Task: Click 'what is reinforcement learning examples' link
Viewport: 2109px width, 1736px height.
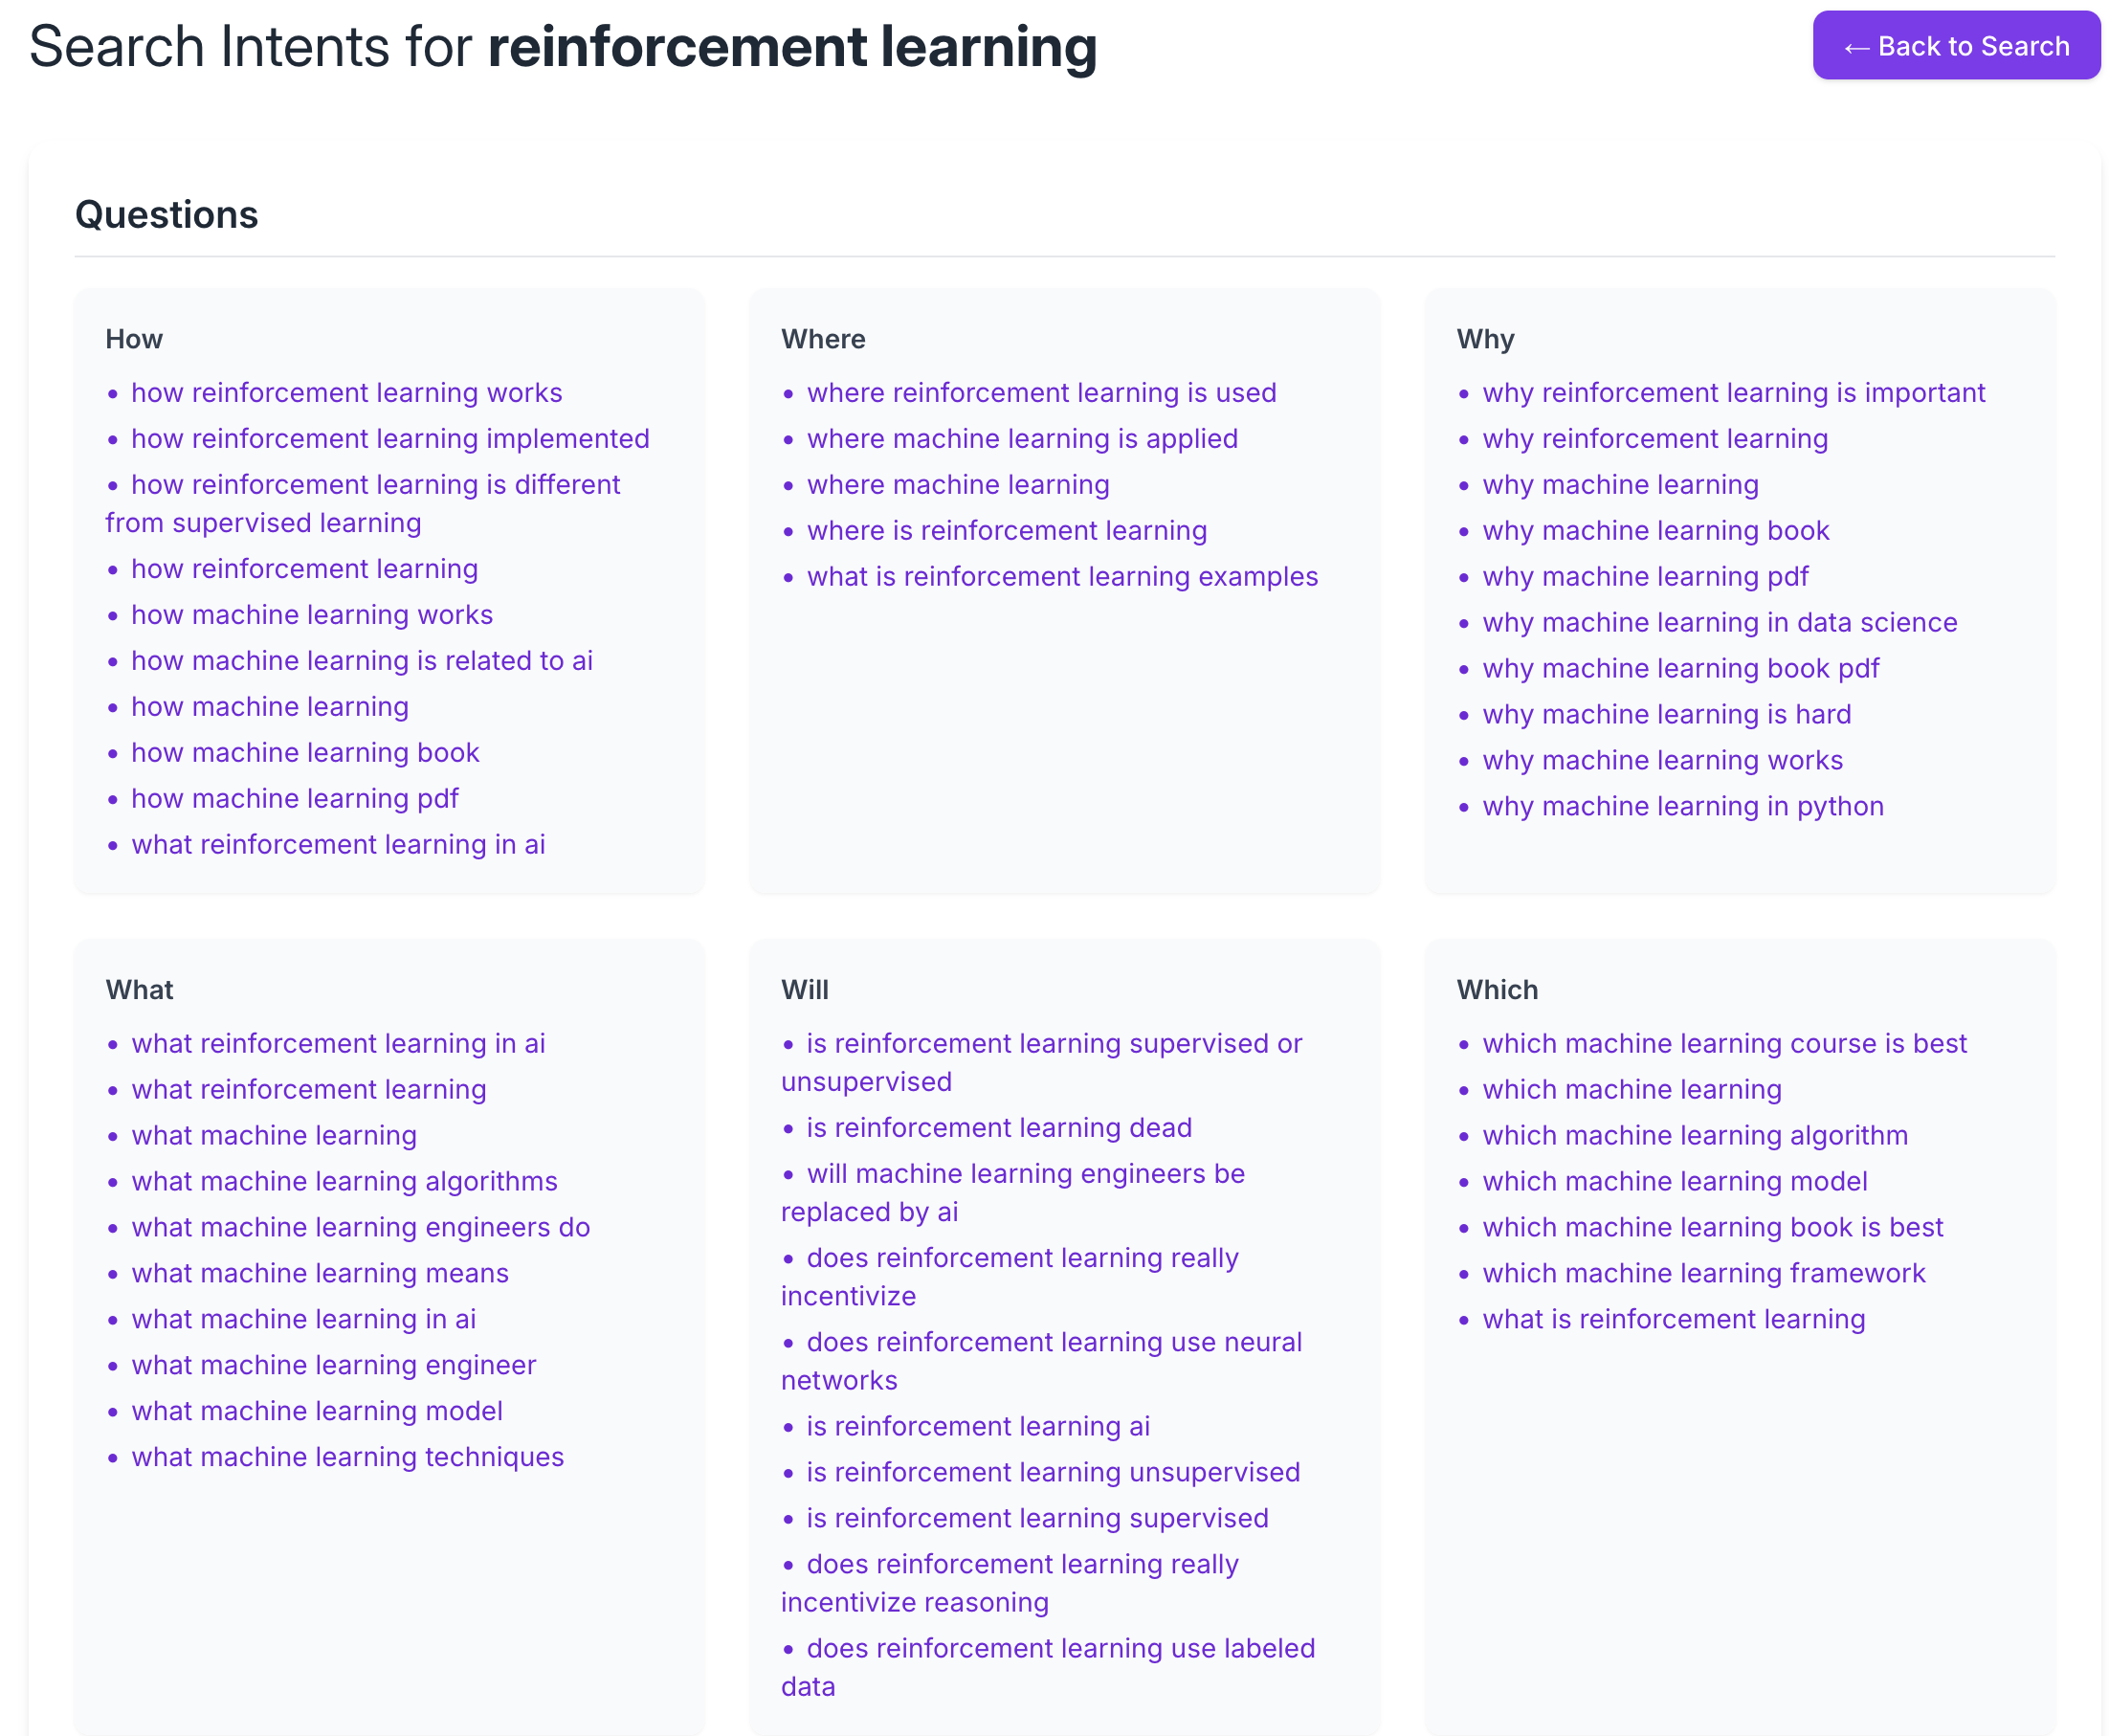Action: [1061, 577]
